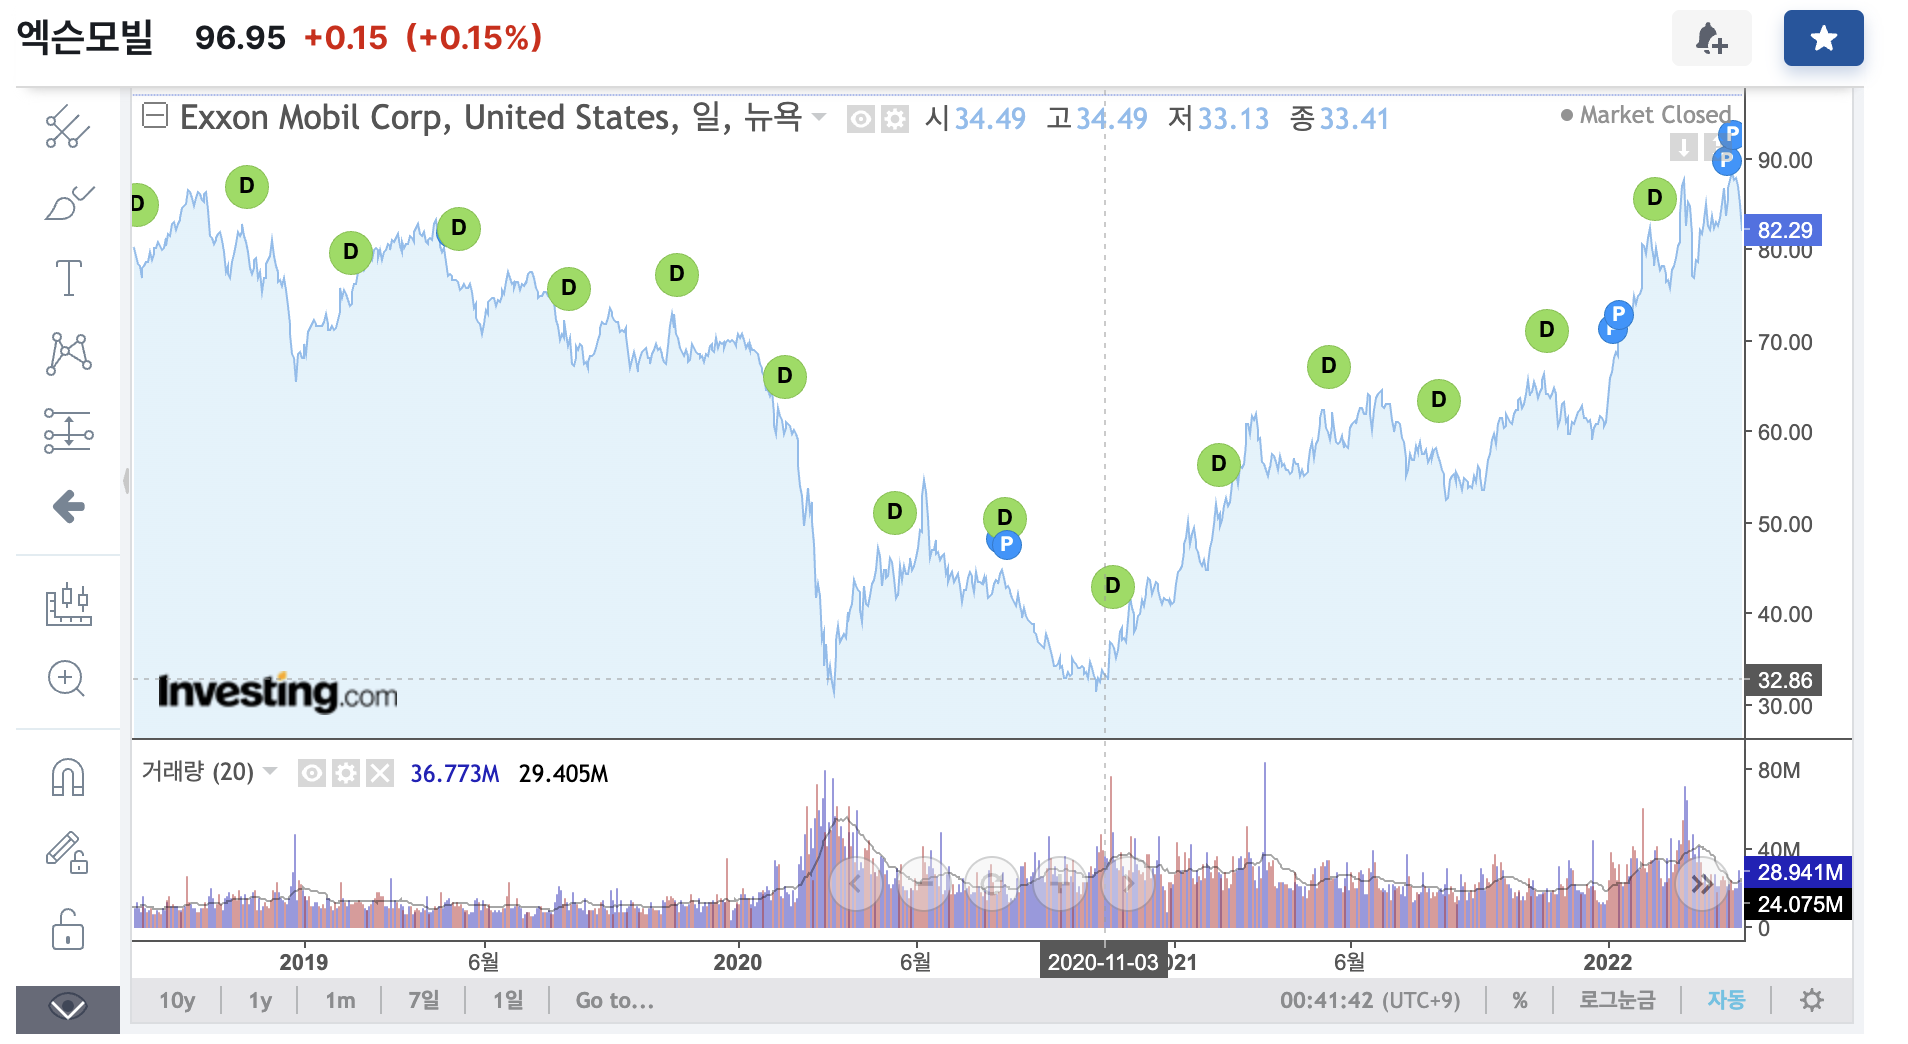The width and height of the screenshot is (1908, 1044).
Task: Create a price alert with bell icon
Action: [1711, 39]
